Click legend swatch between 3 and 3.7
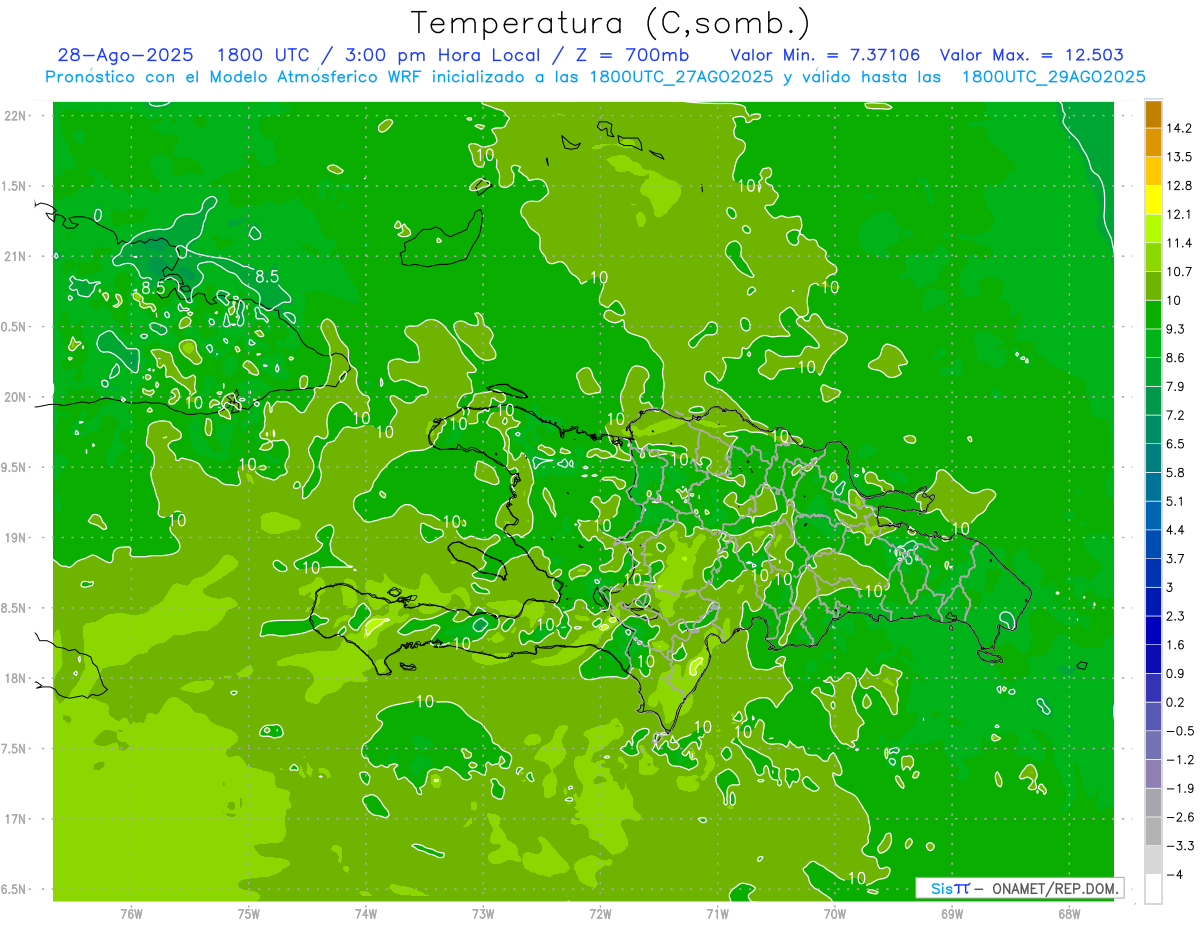 tap(1153, 572)
